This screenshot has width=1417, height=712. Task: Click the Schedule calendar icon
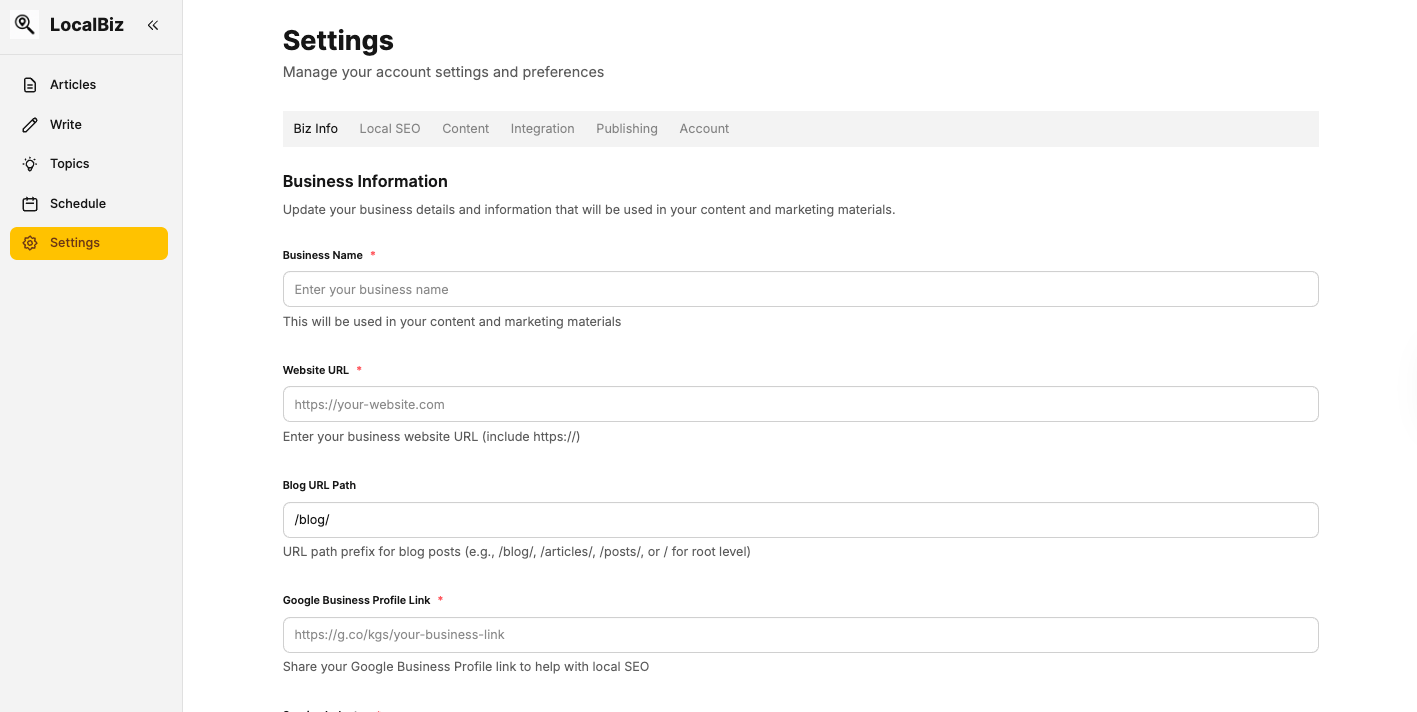(28, 203)
